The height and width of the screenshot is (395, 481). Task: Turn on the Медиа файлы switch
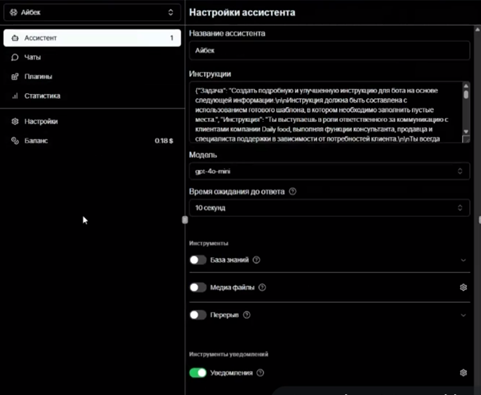198,287
